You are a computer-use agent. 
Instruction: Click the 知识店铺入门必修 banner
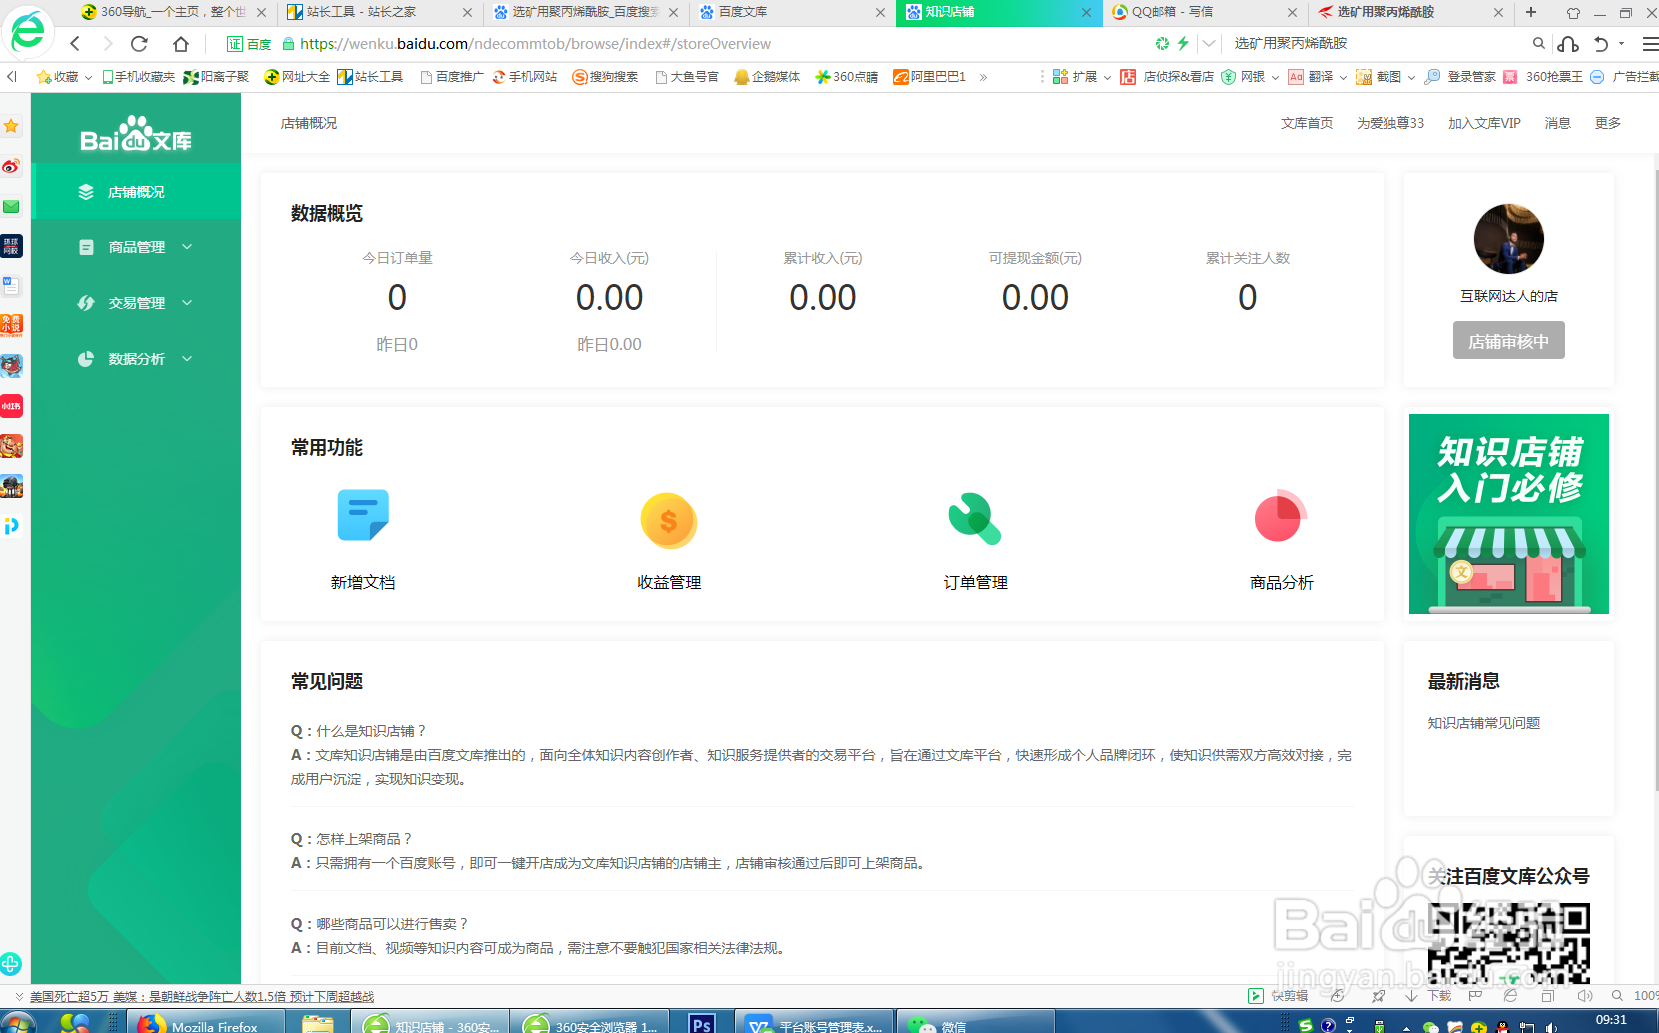tap(1508, 513)
